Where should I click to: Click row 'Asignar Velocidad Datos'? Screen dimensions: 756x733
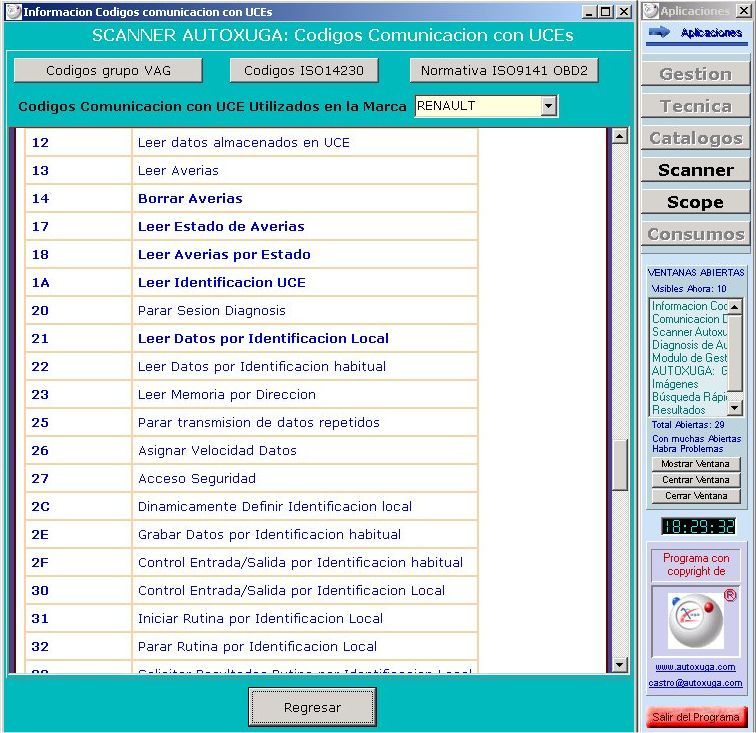[251, 450]
